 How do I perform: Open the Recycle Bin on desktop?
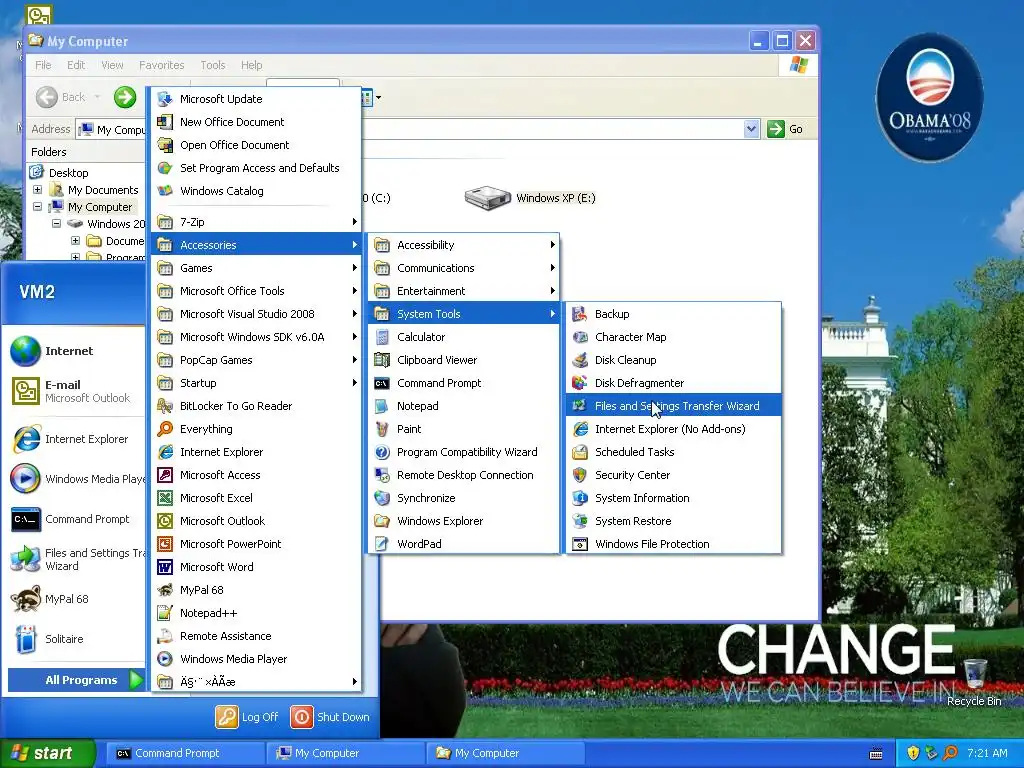[974, 682]
